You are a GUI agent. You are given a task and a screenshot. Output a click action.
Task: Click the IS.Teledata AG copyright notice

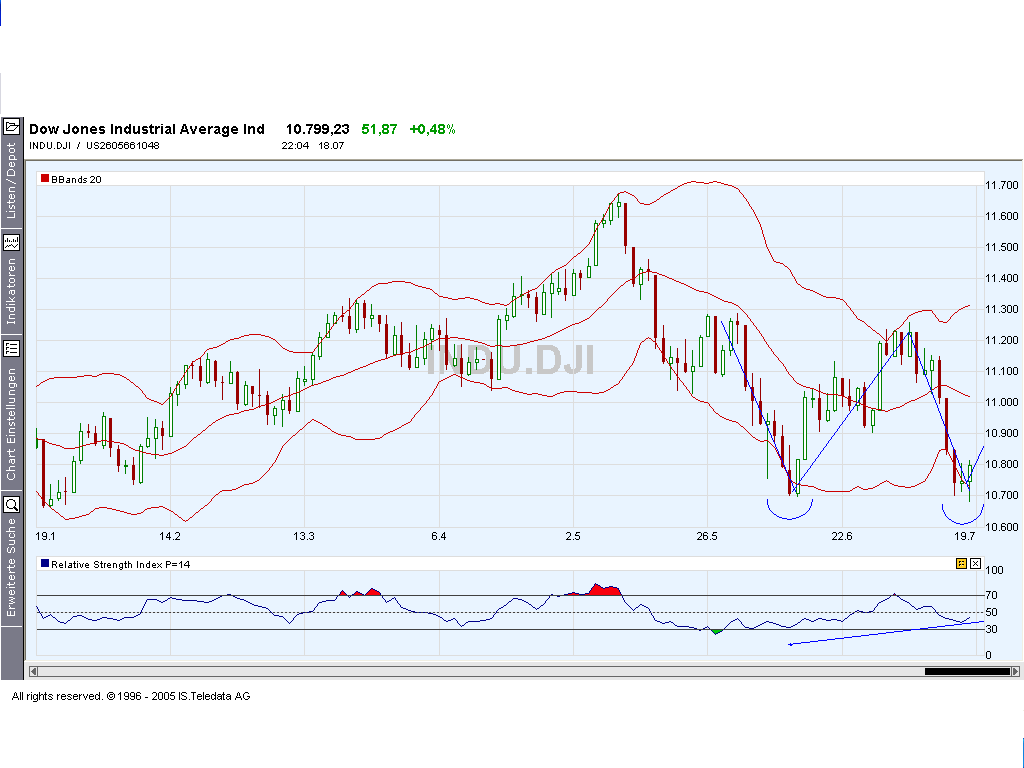click(131, 696)
